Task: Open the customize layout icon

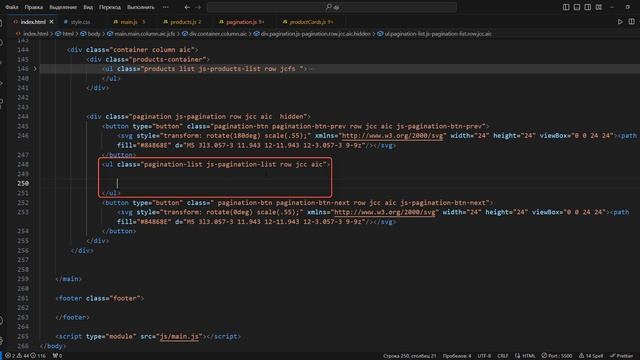Action: pyautogui.click(x=599, y=7)
